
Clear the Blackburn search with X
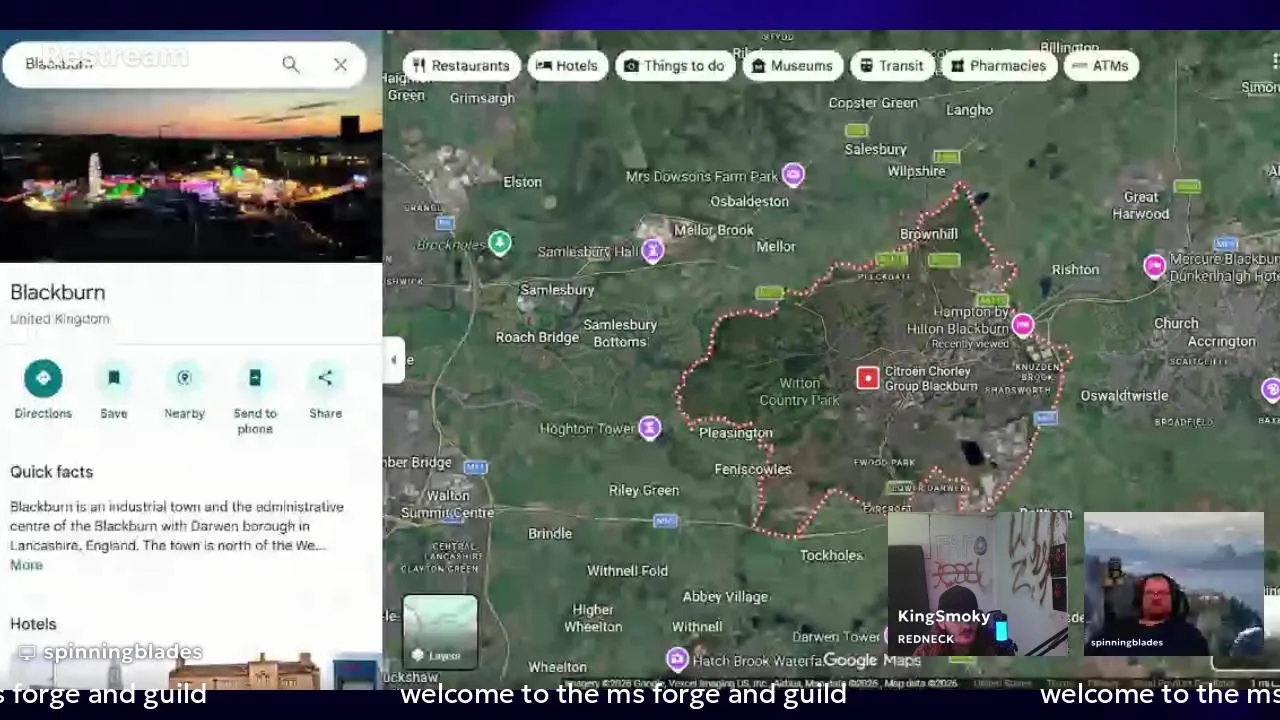coord(340,65)
